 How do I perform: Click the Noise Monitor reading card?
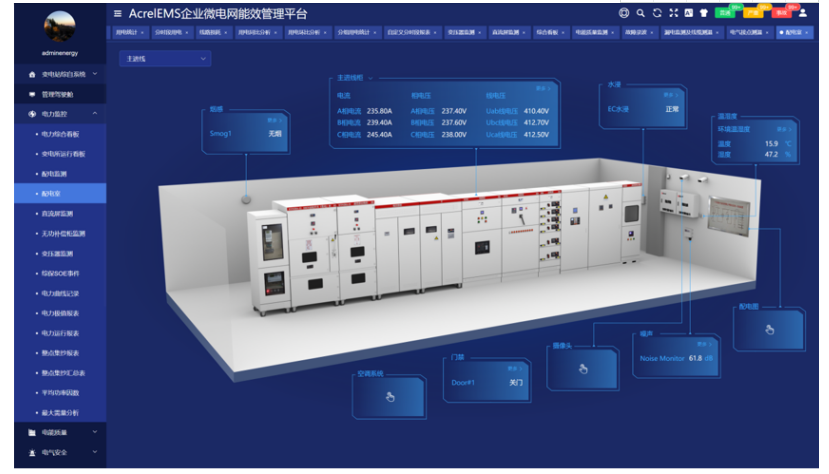[x=674, y=356]
